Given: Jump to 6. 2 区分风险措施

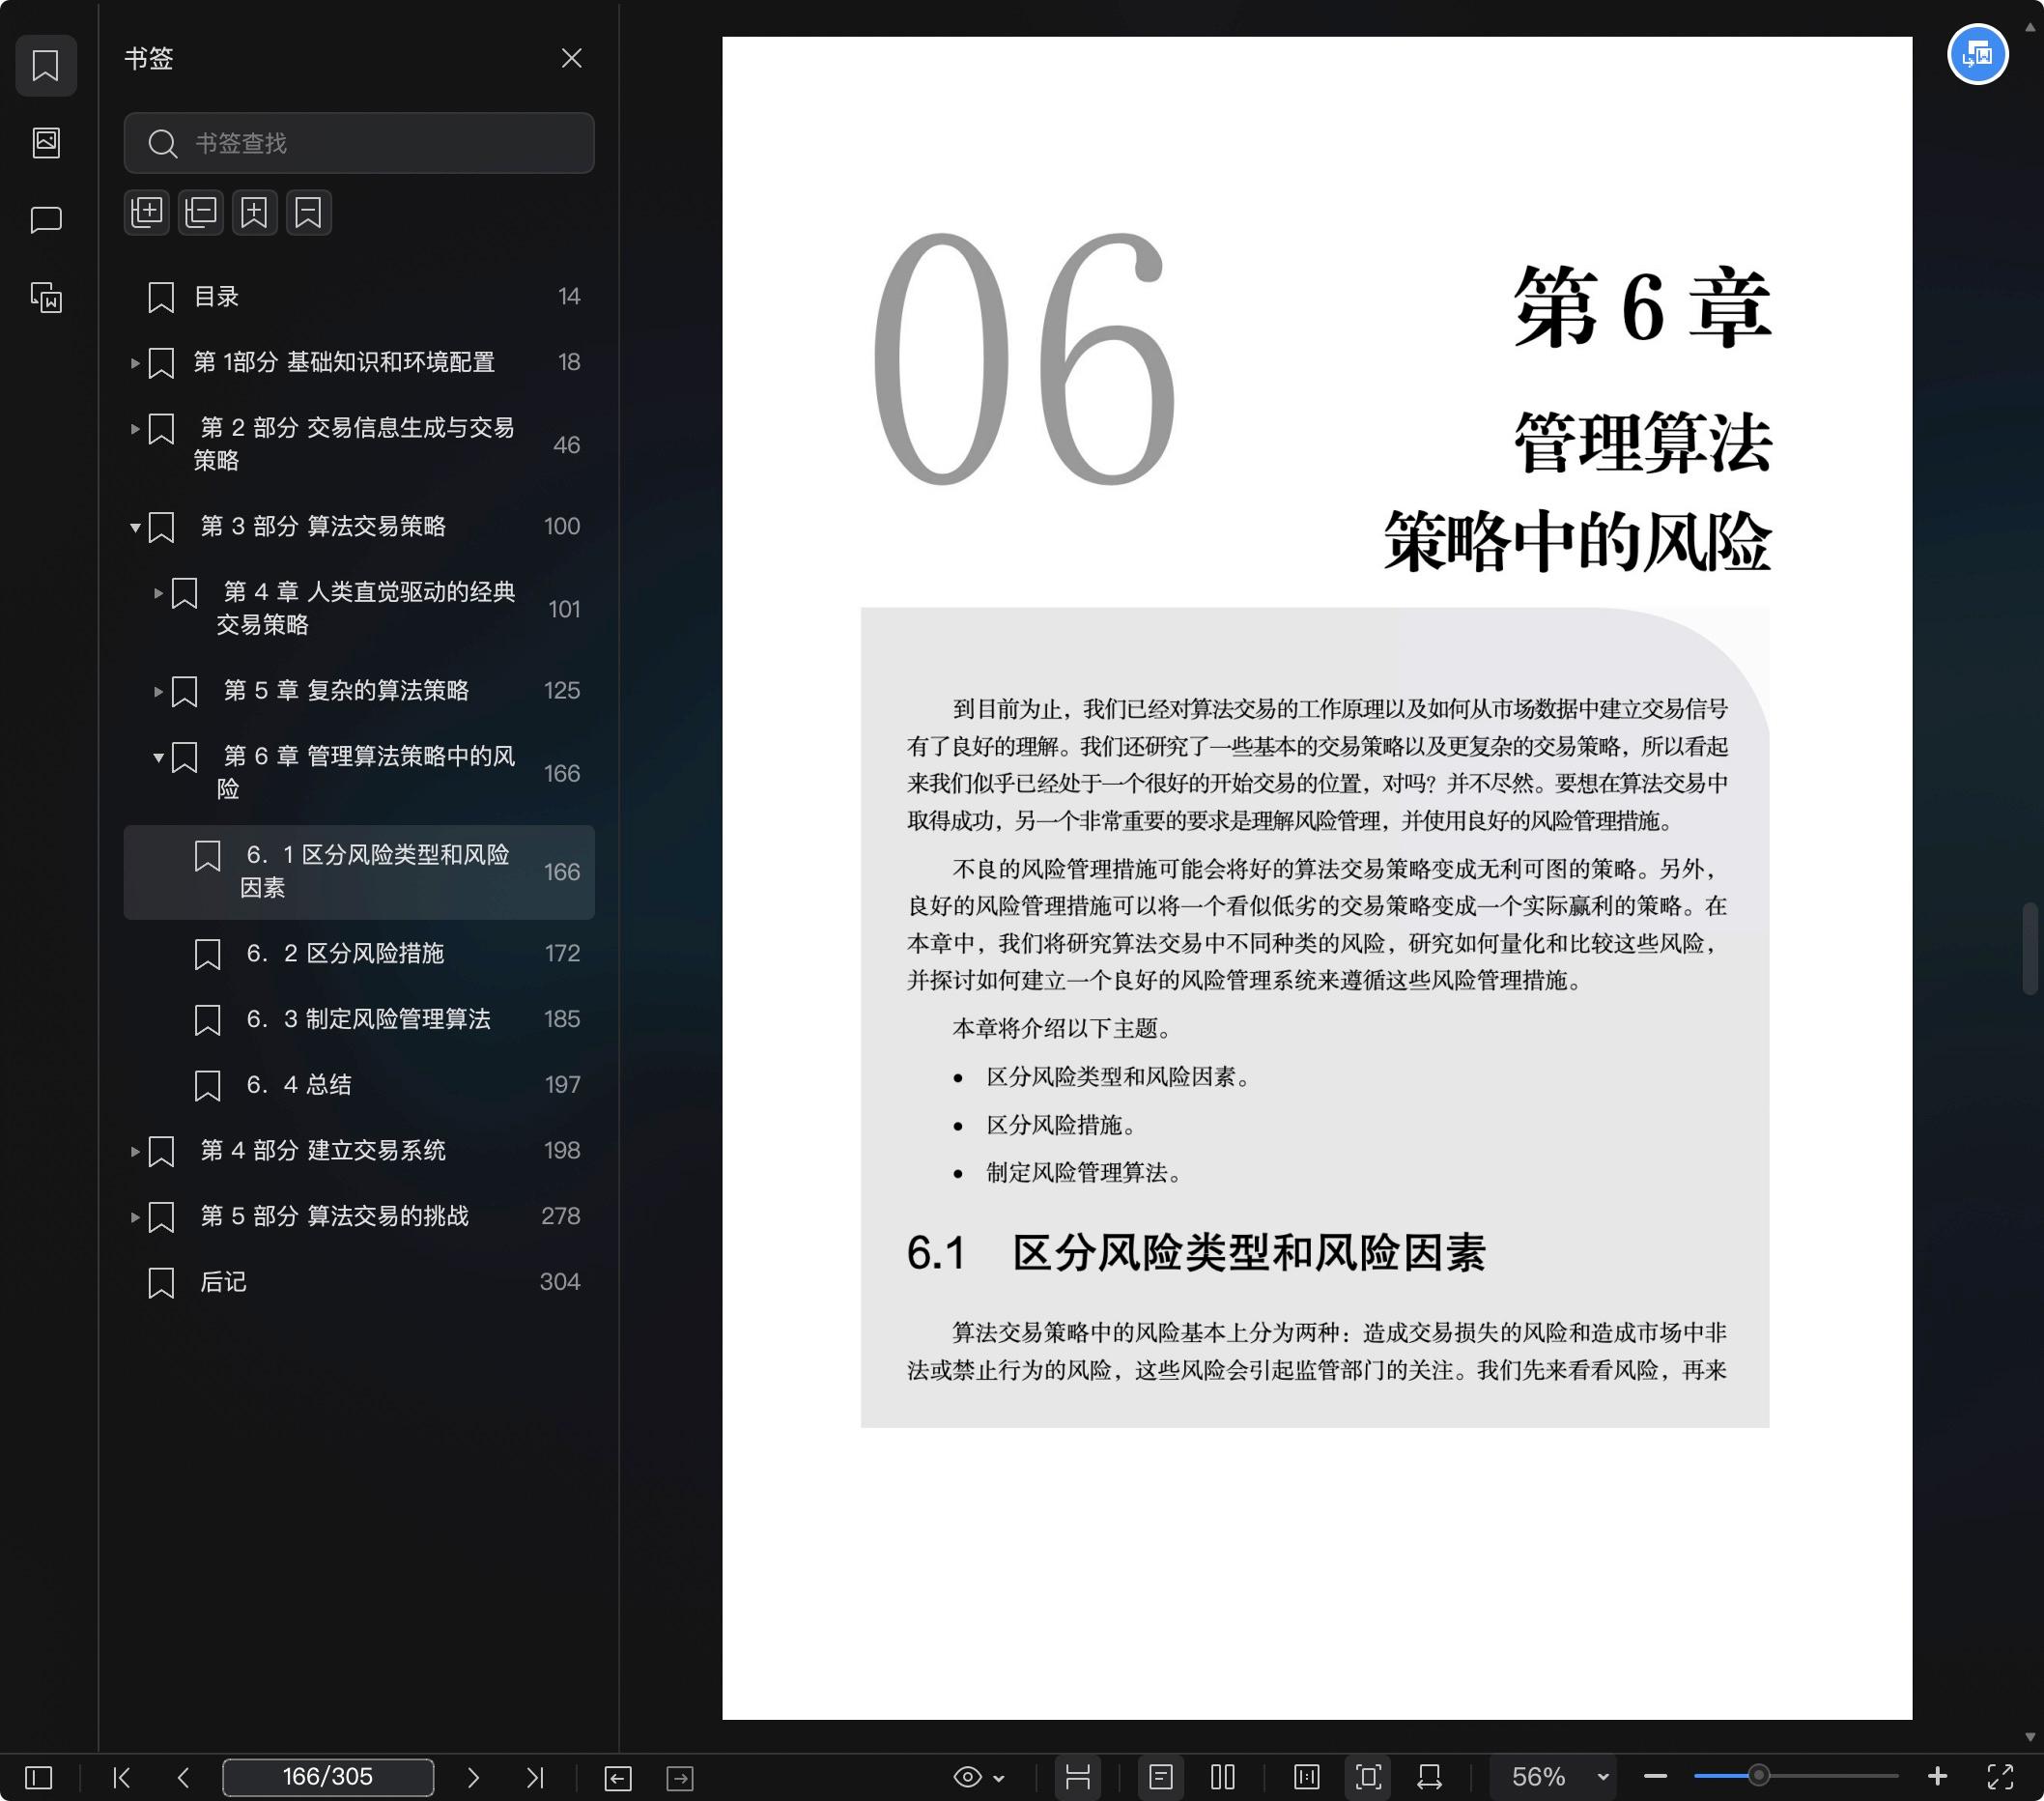Looking at the screenshot, I should tap(359, 953).
